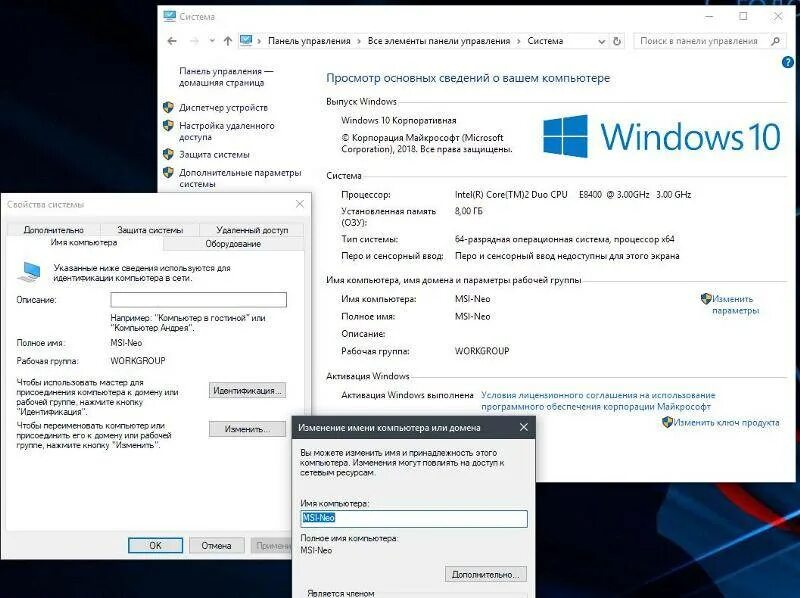Click shield icon beside 'Настройка удаленного доступа'
Screen dimensions: 800x598
(168, 126)
